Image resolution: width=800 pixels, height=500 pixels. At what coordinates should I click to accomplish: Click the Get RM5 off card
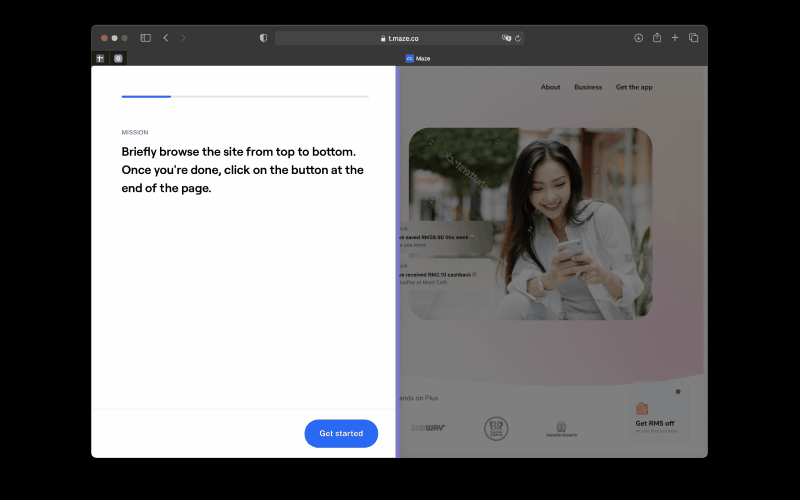(x=658, y=412)
